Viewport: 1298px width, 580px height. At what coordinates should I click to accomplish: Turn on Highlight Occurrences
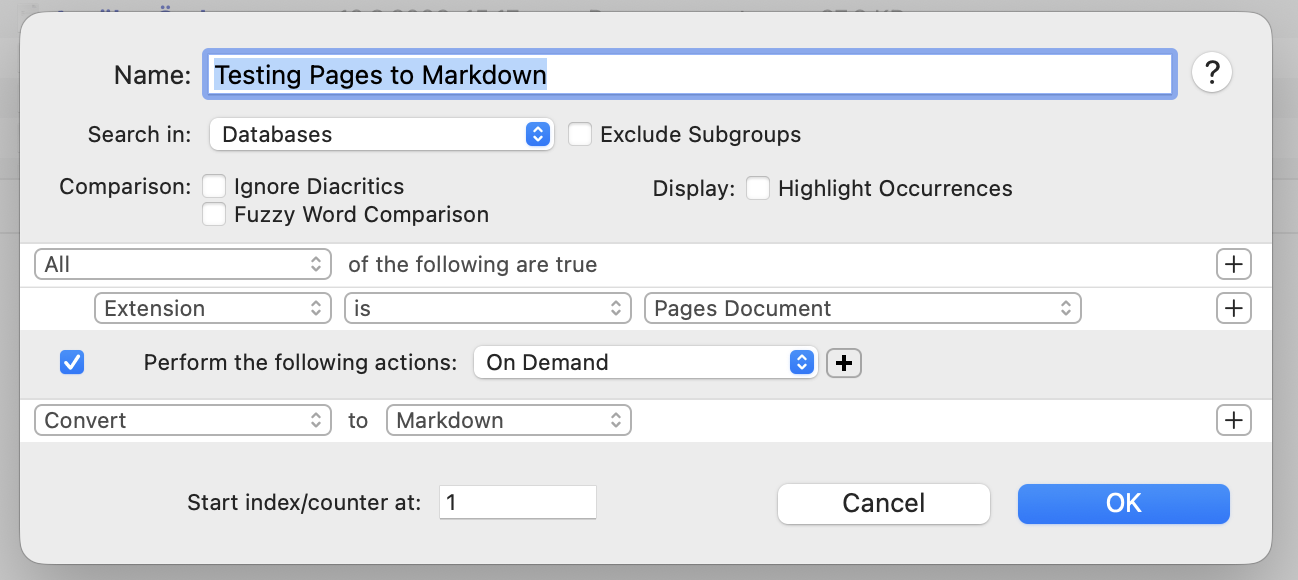(x=758, y=188)
